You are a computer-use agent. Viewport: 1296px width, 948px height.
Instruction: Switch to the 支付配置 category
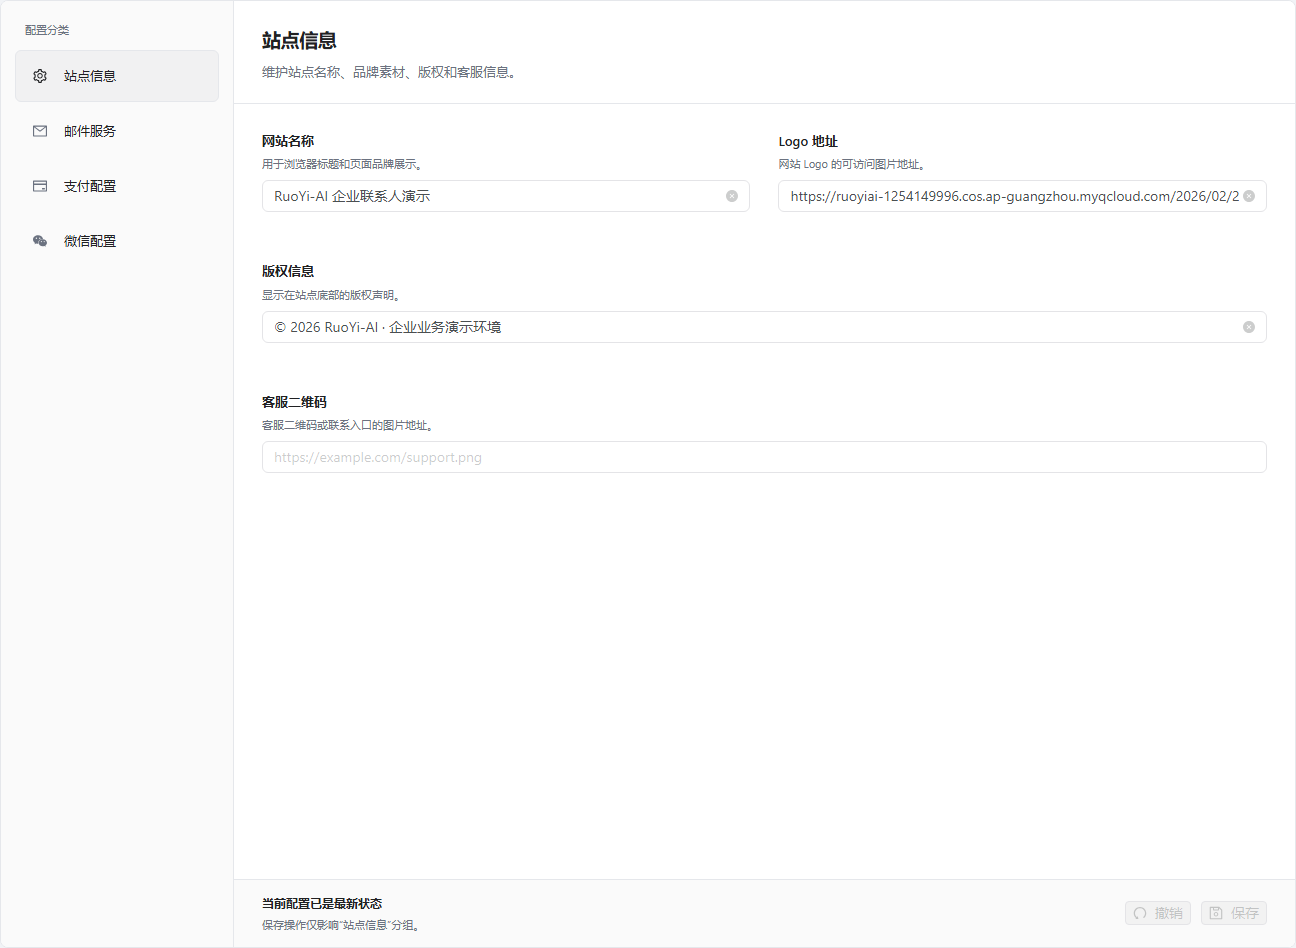(117, 186)
